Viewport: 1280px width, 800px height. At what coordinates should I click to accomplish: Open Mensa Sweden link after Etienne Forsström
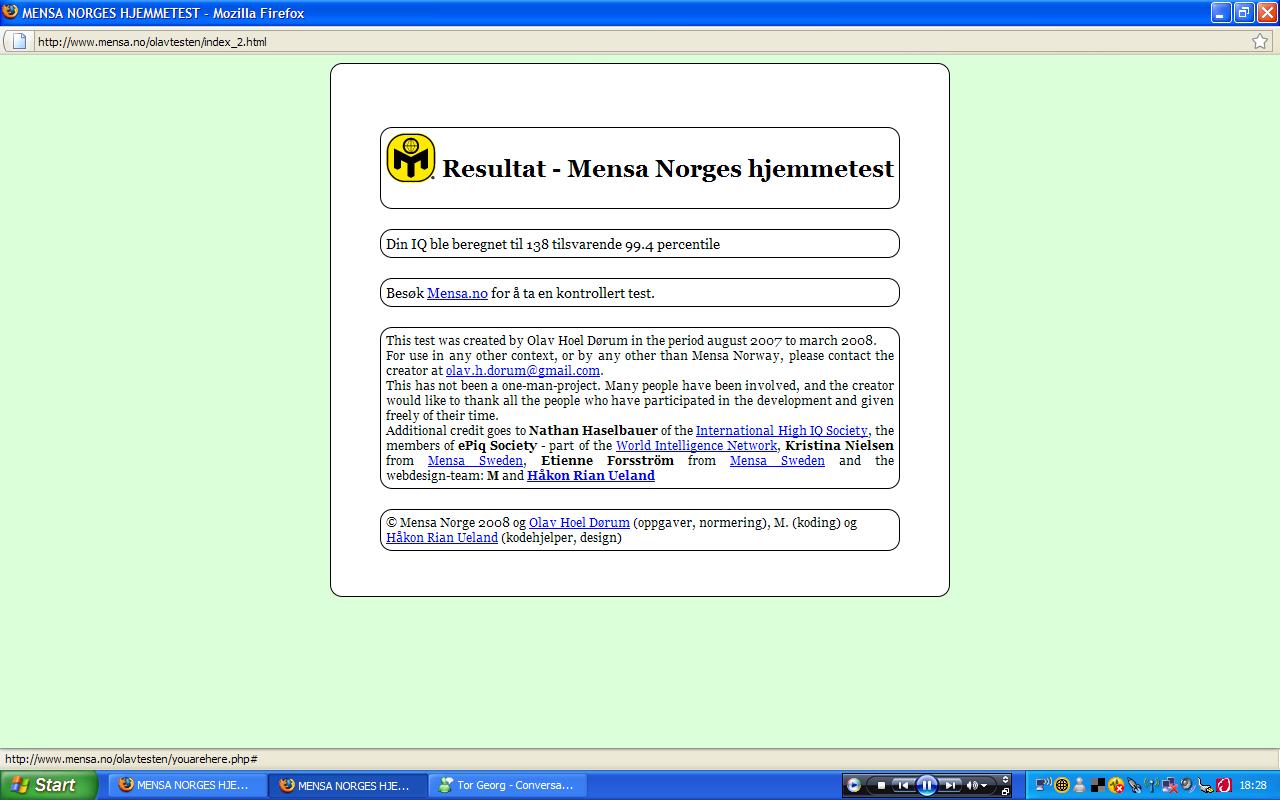point(777,460)
